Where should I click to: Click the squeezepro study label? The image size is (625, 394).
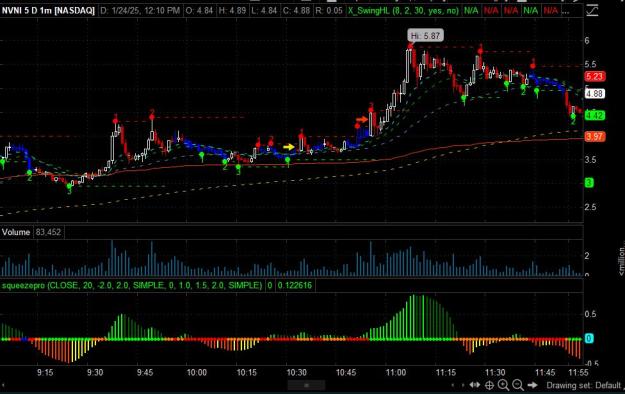pos(132,286)
